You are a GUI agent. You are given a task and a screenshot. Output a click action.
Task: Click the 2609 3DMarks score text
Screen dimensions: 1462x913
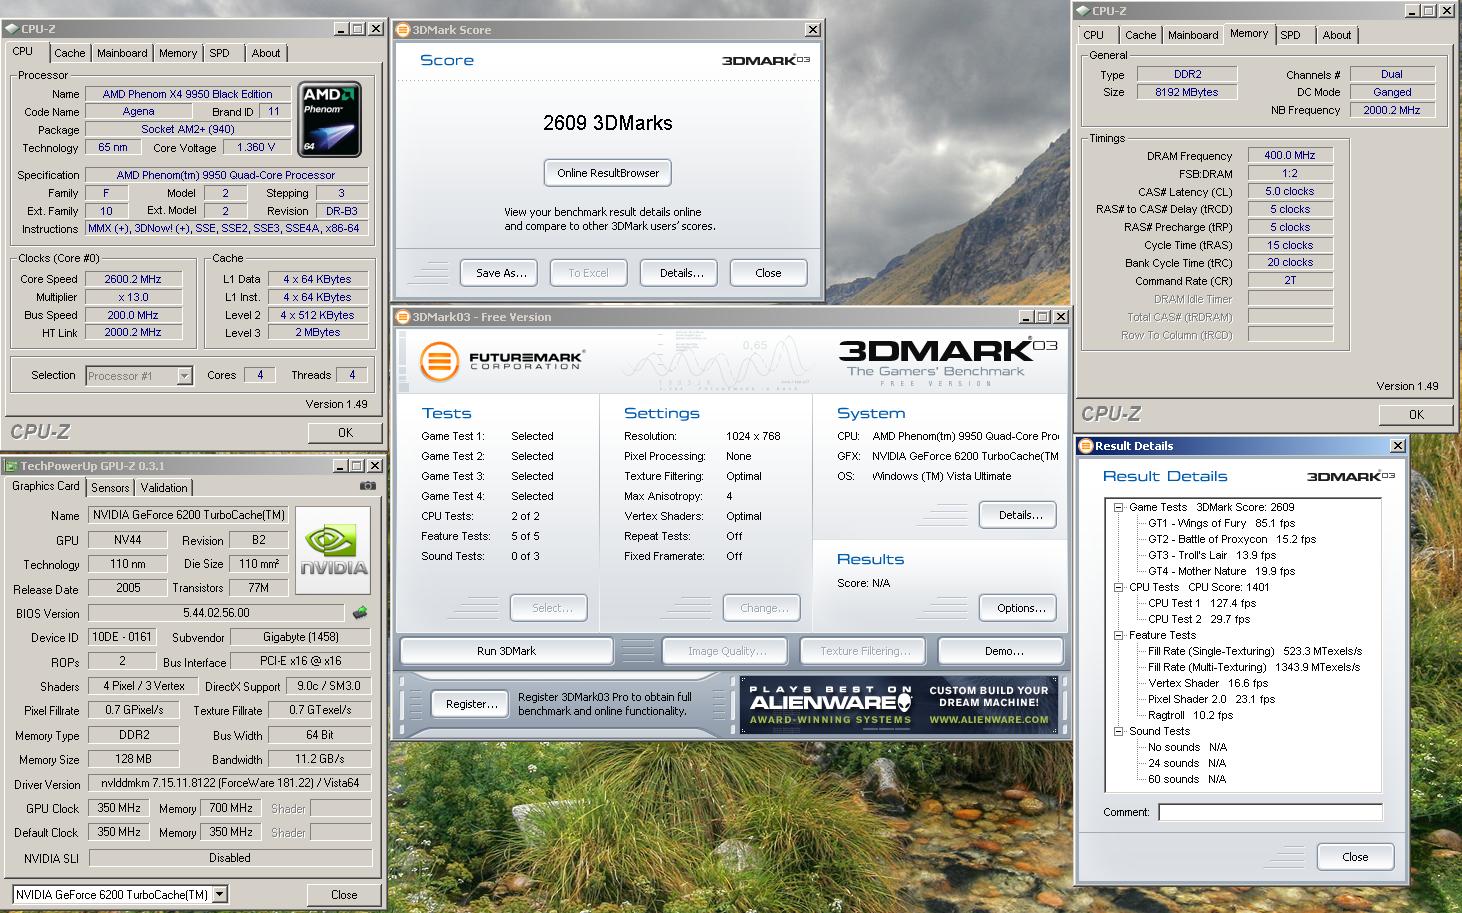(x=608, y=123)
